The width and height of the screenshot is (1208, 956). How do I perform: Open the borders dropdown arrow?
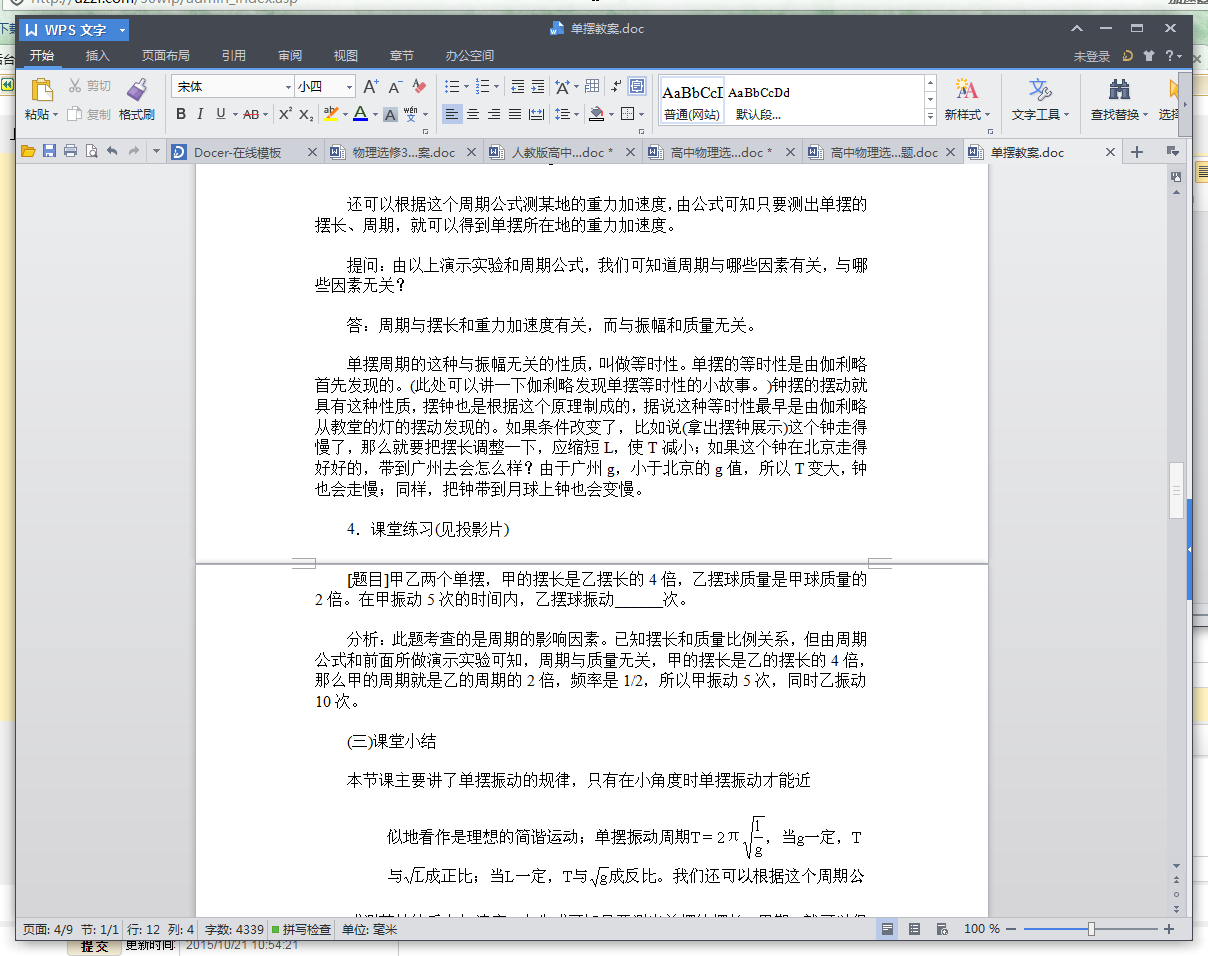[x=642, y=114]
